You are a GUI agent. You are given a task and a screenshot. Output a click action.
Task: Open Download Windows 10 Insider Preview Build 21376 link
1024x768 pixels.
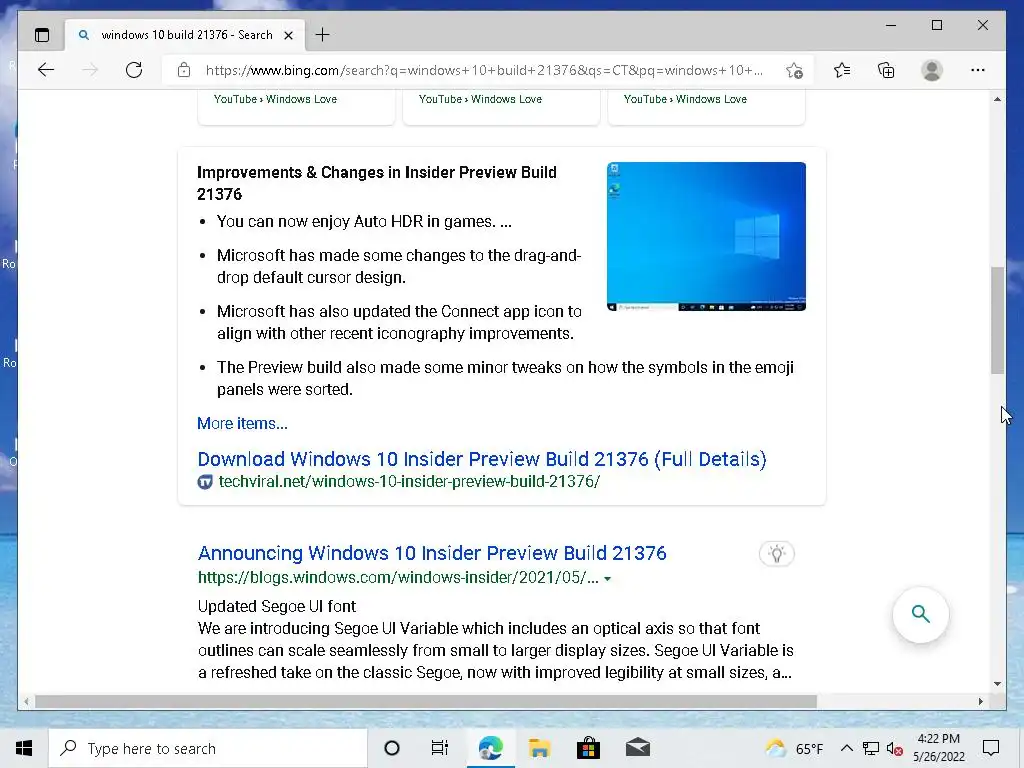pyautogui.click(x=482, y=459)
